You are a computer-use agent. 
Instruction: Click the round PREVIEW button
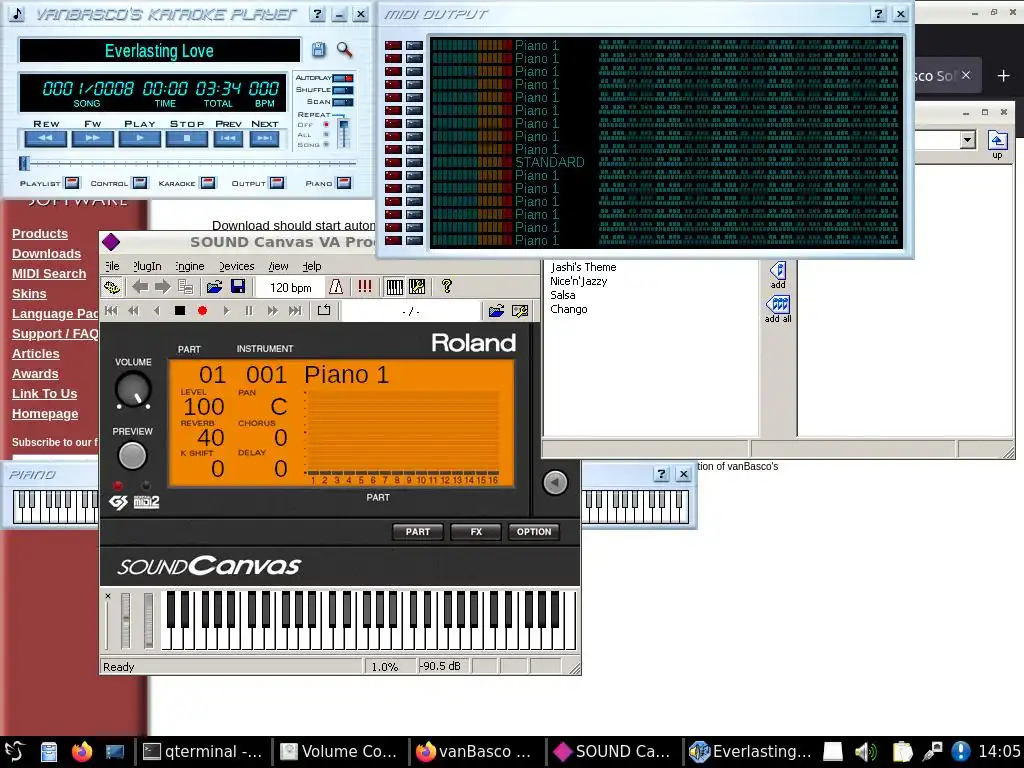[x=132, y=456]
